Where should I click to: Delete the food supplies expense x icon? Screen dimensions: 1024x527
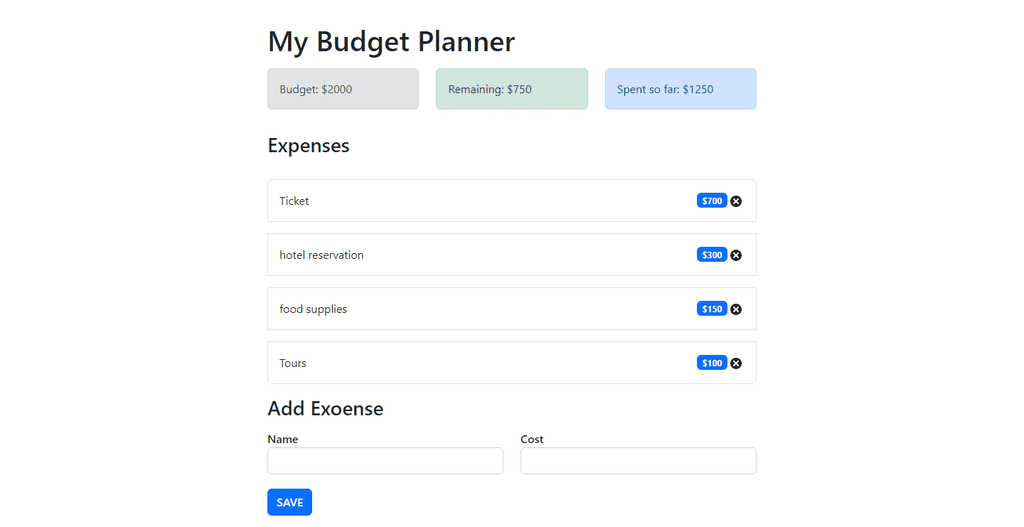coord(736,310)
